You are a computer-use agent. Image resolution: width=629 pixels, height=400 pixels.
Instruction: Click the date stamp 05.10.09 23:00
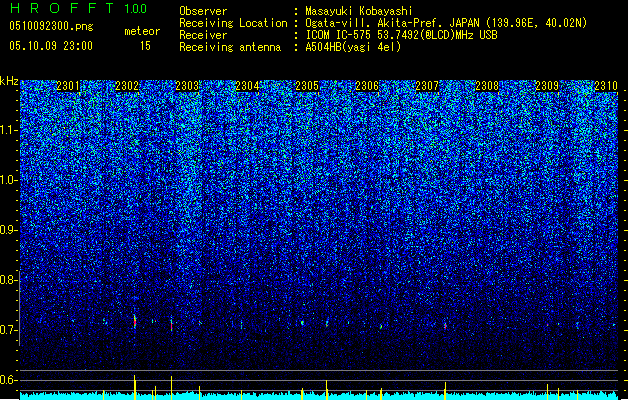(x=51, y=46)
